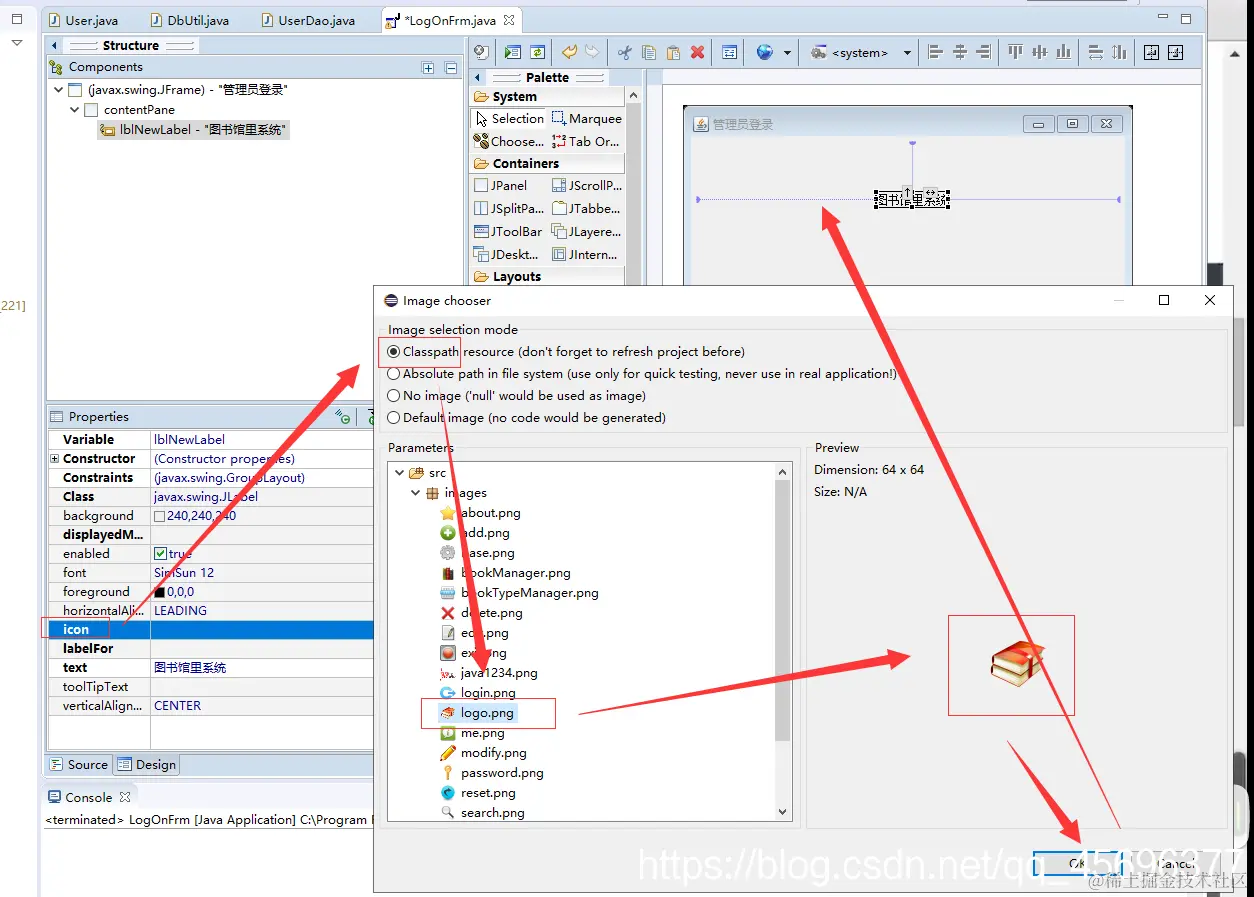Click the Align right edges icon
The width and height of the screenshot is (1254, 897).
coord(983,52)
